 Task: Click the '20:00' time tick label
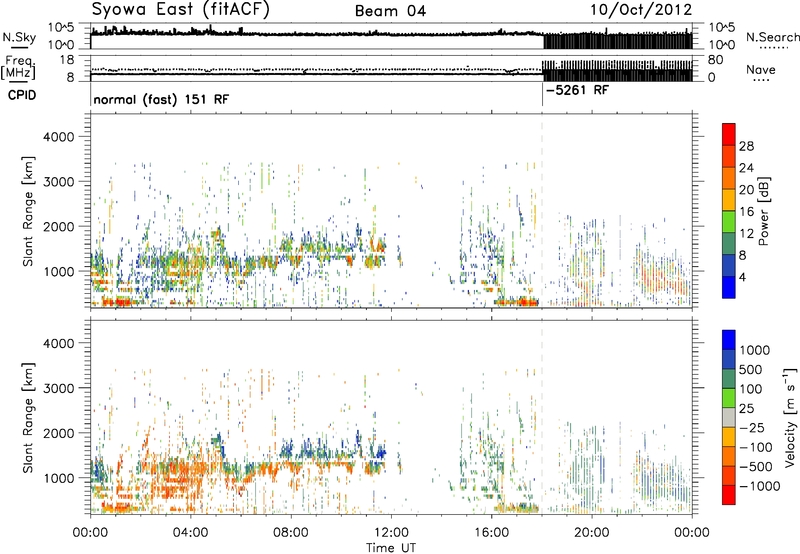592,533
